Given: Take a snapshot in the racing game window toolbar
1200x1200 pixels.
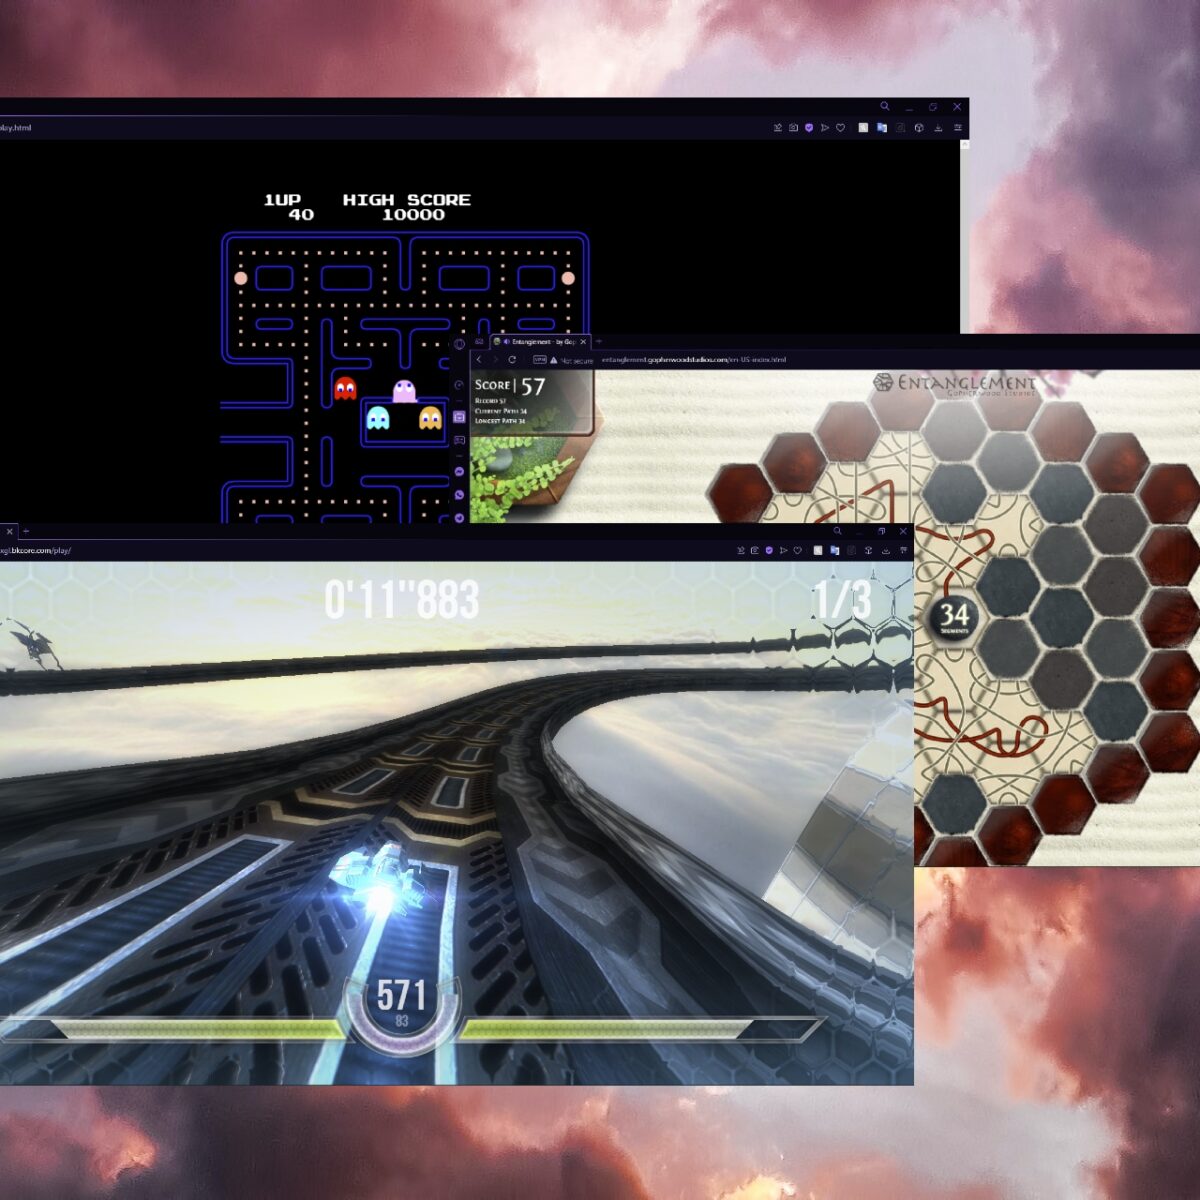Looking at the screenshot, I should click(x=755, y=550).
